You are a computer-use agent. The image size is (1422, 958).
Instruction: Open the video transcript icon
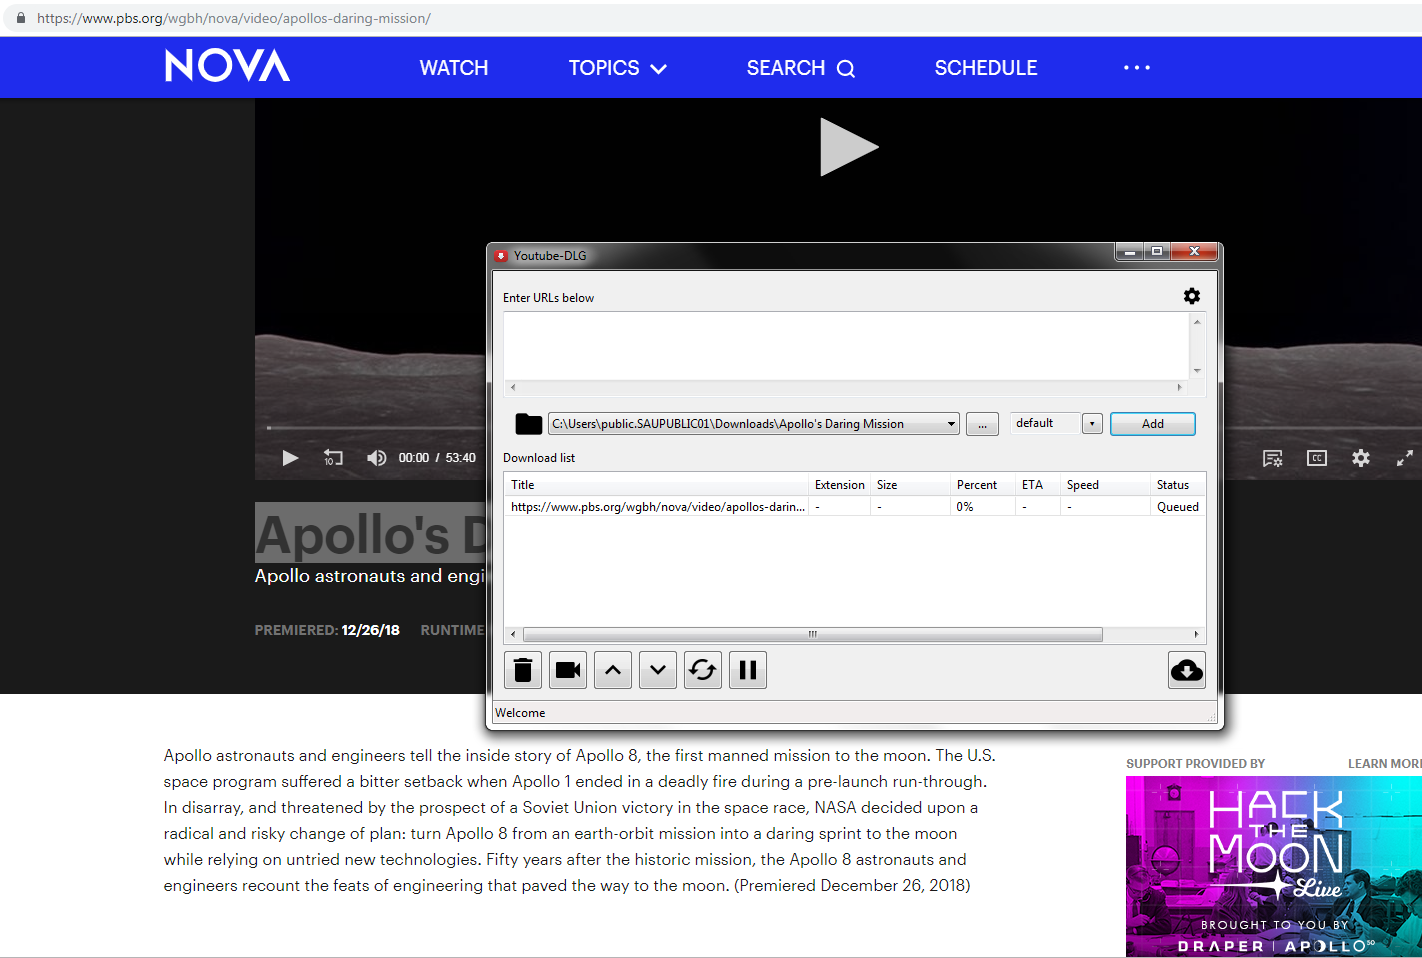point(1272,458)
